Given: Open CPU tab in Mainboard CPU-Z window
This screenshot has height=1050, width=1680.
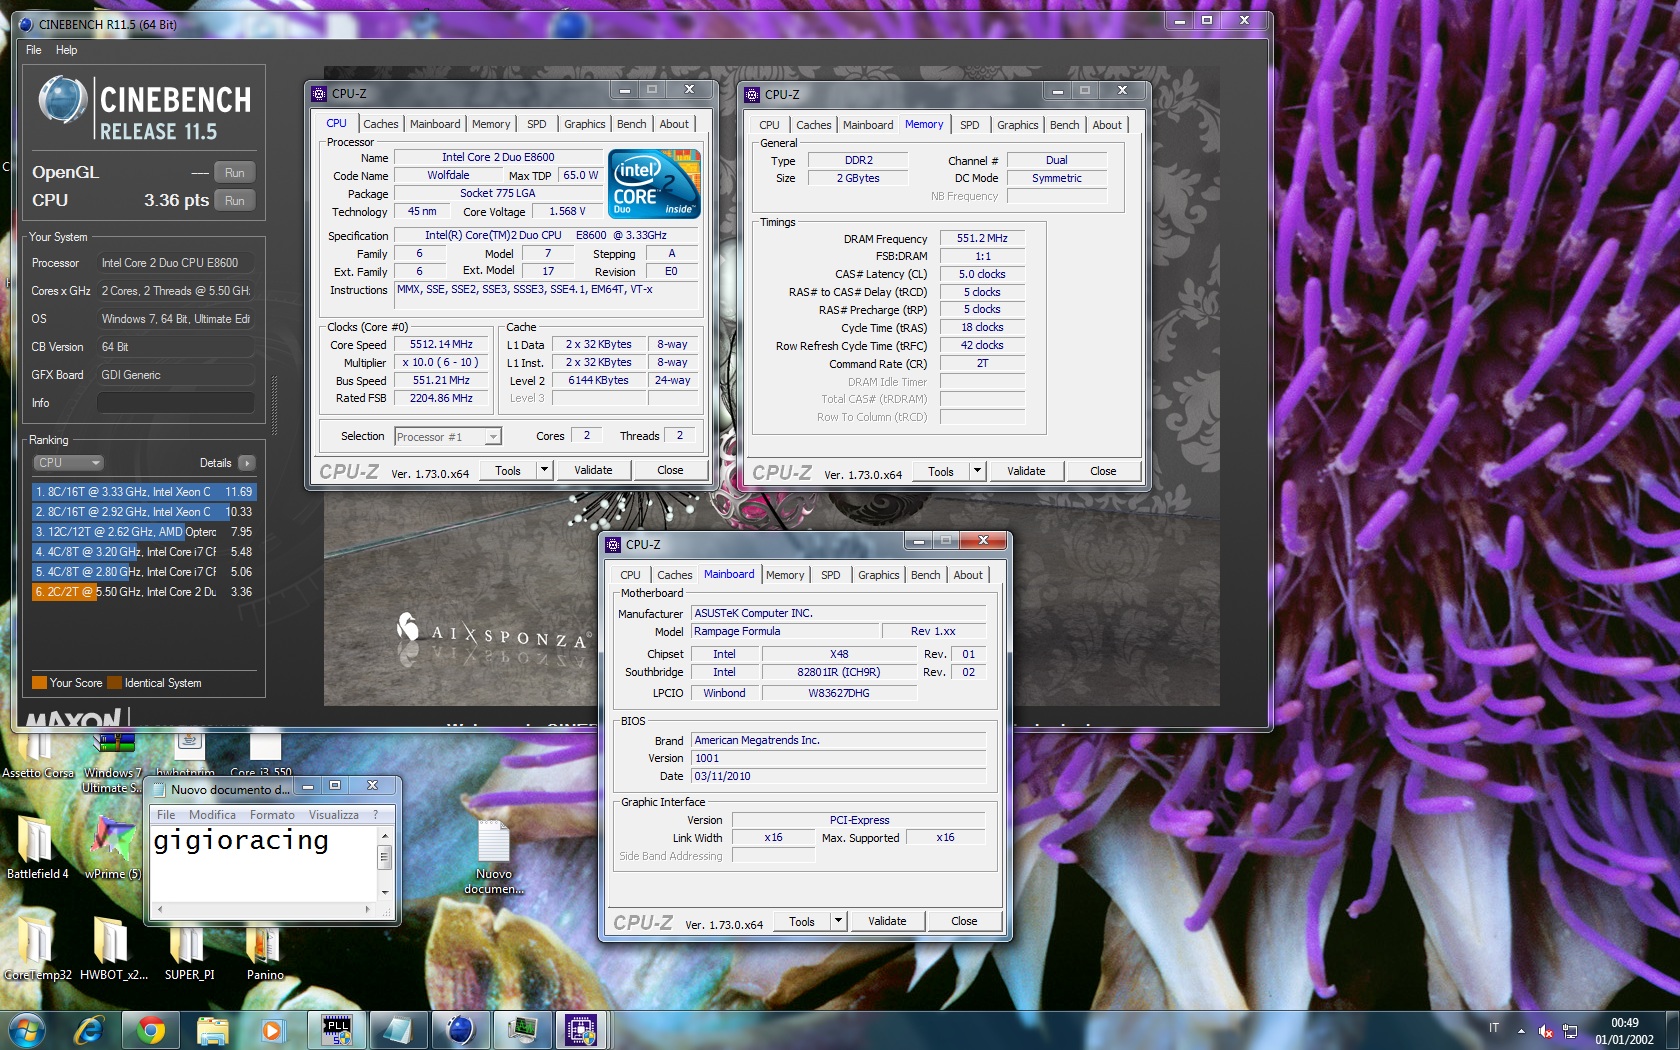Looking at the screenshot, I should click(630, 575).
